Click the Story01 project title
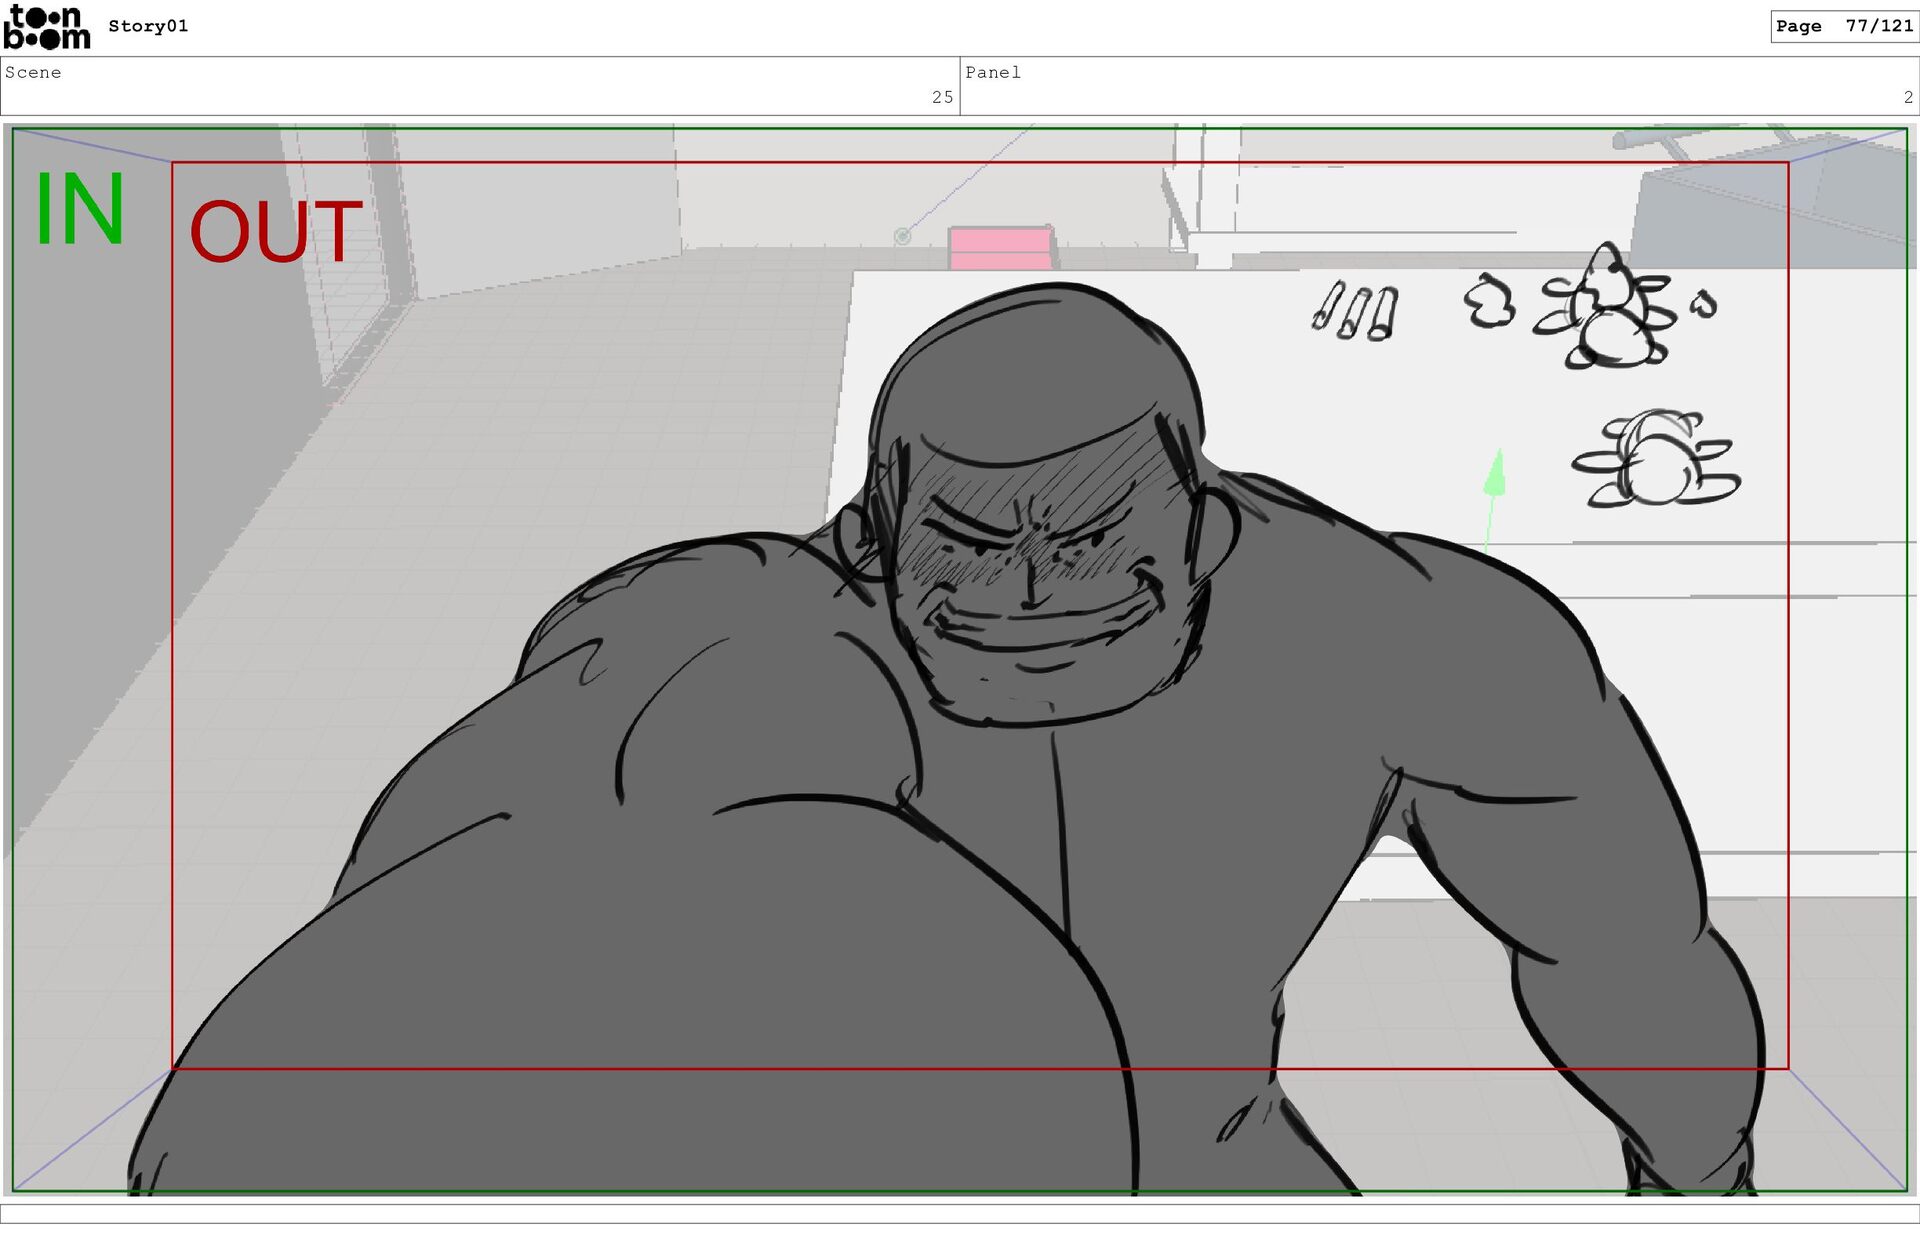Image resolution: width=1920 pixels, height=1242 pixels. tap(148, 26)
